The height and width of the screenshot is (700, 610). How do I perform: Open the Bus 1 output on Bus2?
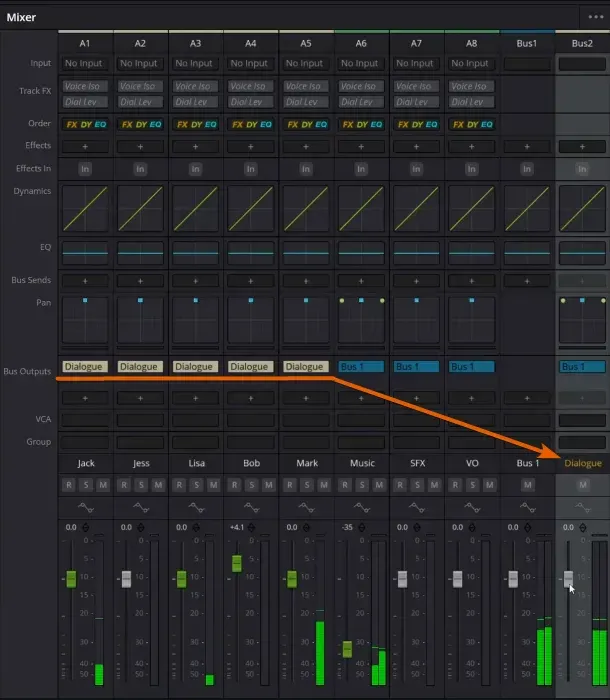(582, 367)
